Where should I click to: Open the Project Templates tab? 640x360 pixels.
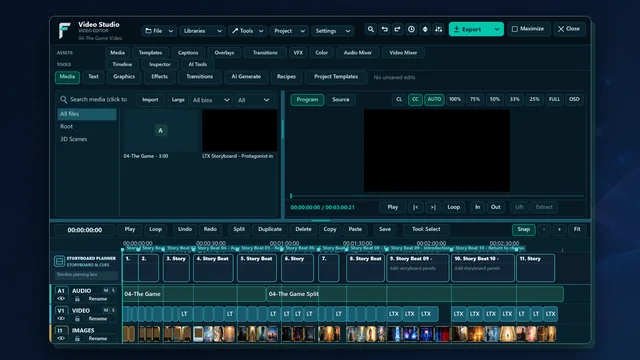click(336, 77)
